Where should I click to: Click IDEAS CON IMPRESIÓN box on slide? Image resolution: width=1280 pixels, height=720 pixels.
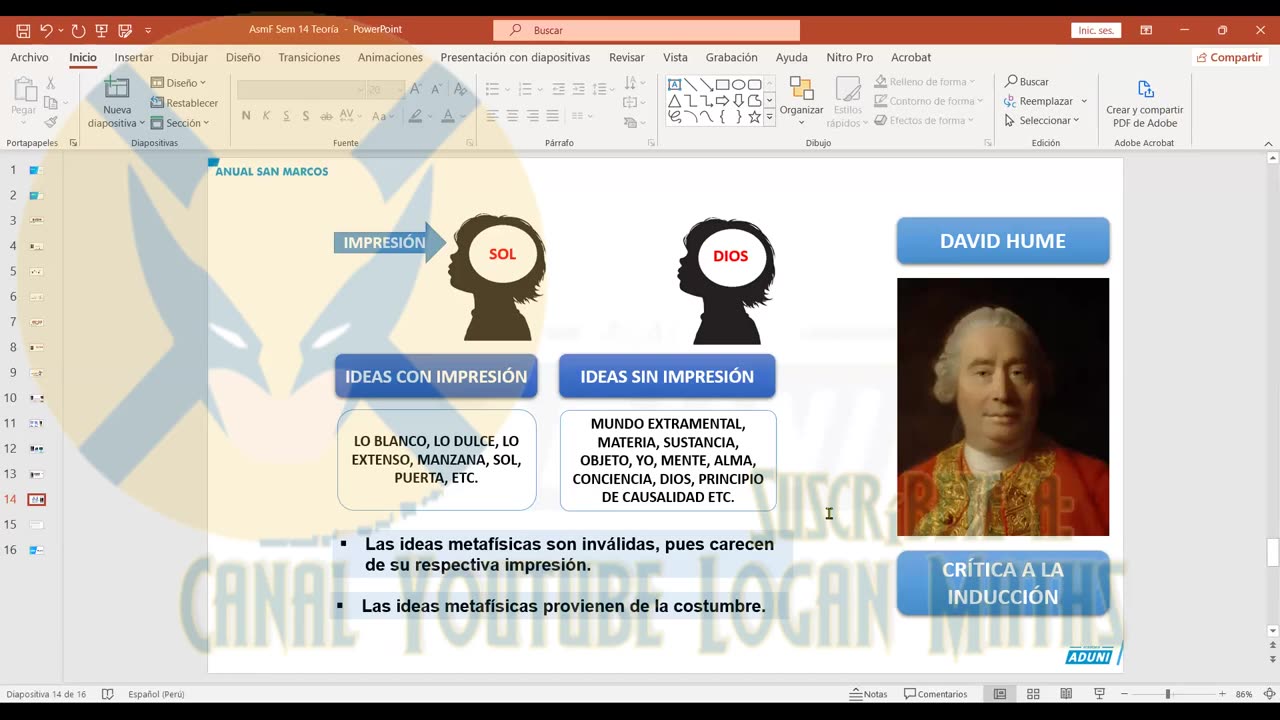point(436,377)
